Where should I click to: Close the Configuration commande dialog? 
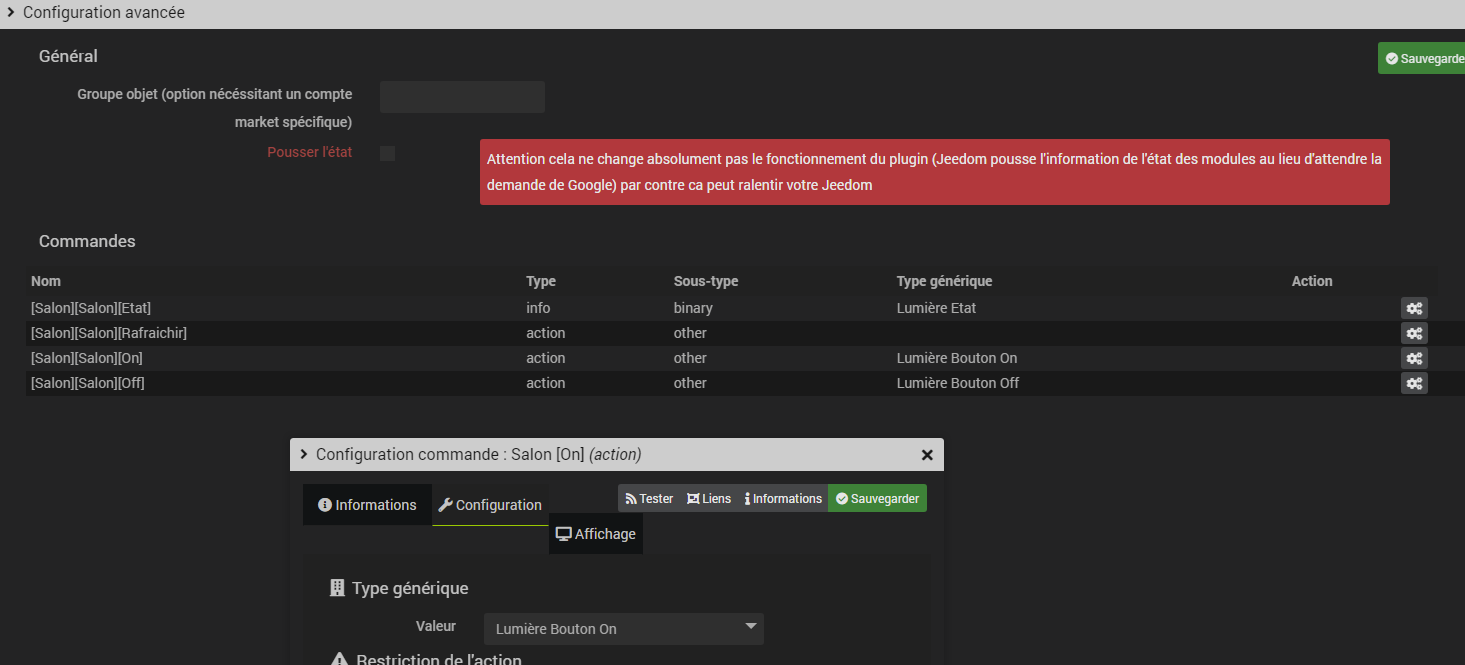[x=926, y=455]
